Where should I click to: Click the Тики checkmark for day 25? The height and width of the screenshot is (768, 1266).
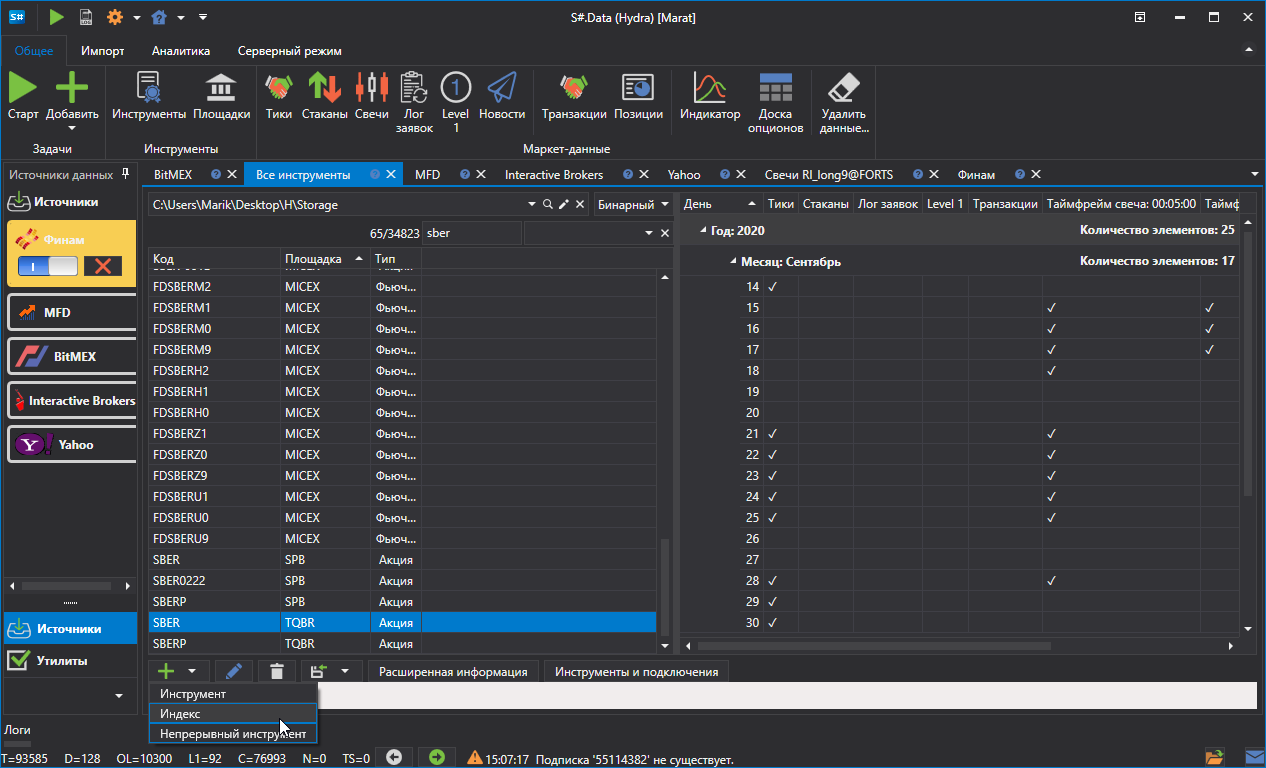coord(772,518)
